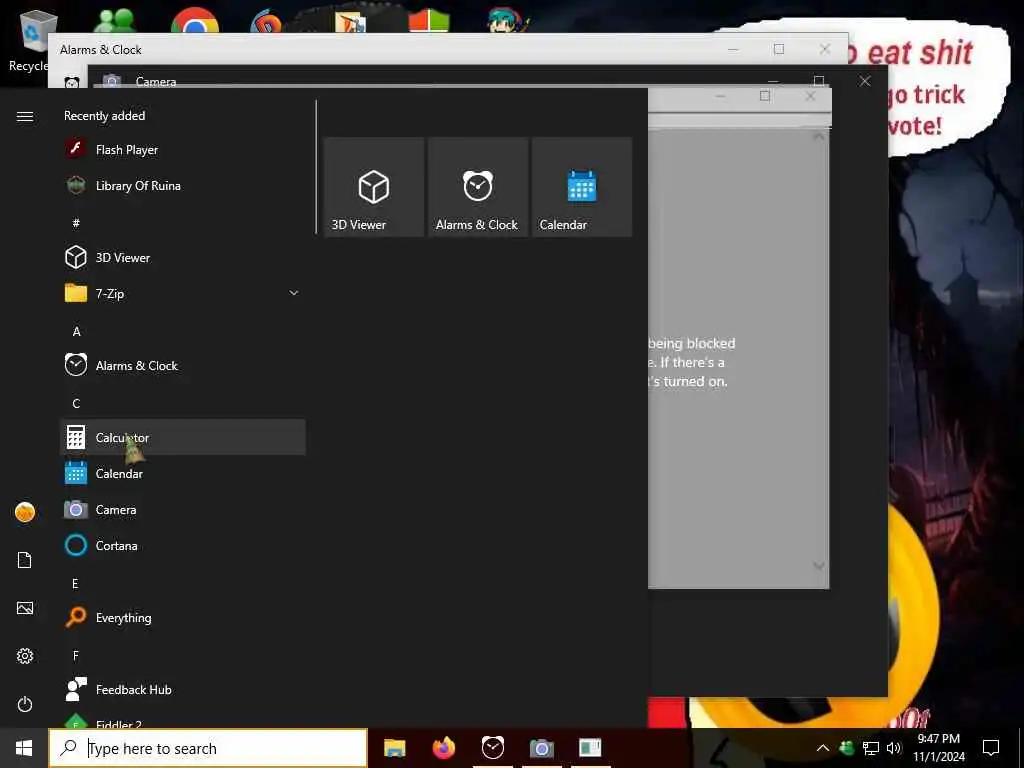Click the 3D Viewer pinned tile
Screen dimensions: 1024x768
[x=374, y=187]
